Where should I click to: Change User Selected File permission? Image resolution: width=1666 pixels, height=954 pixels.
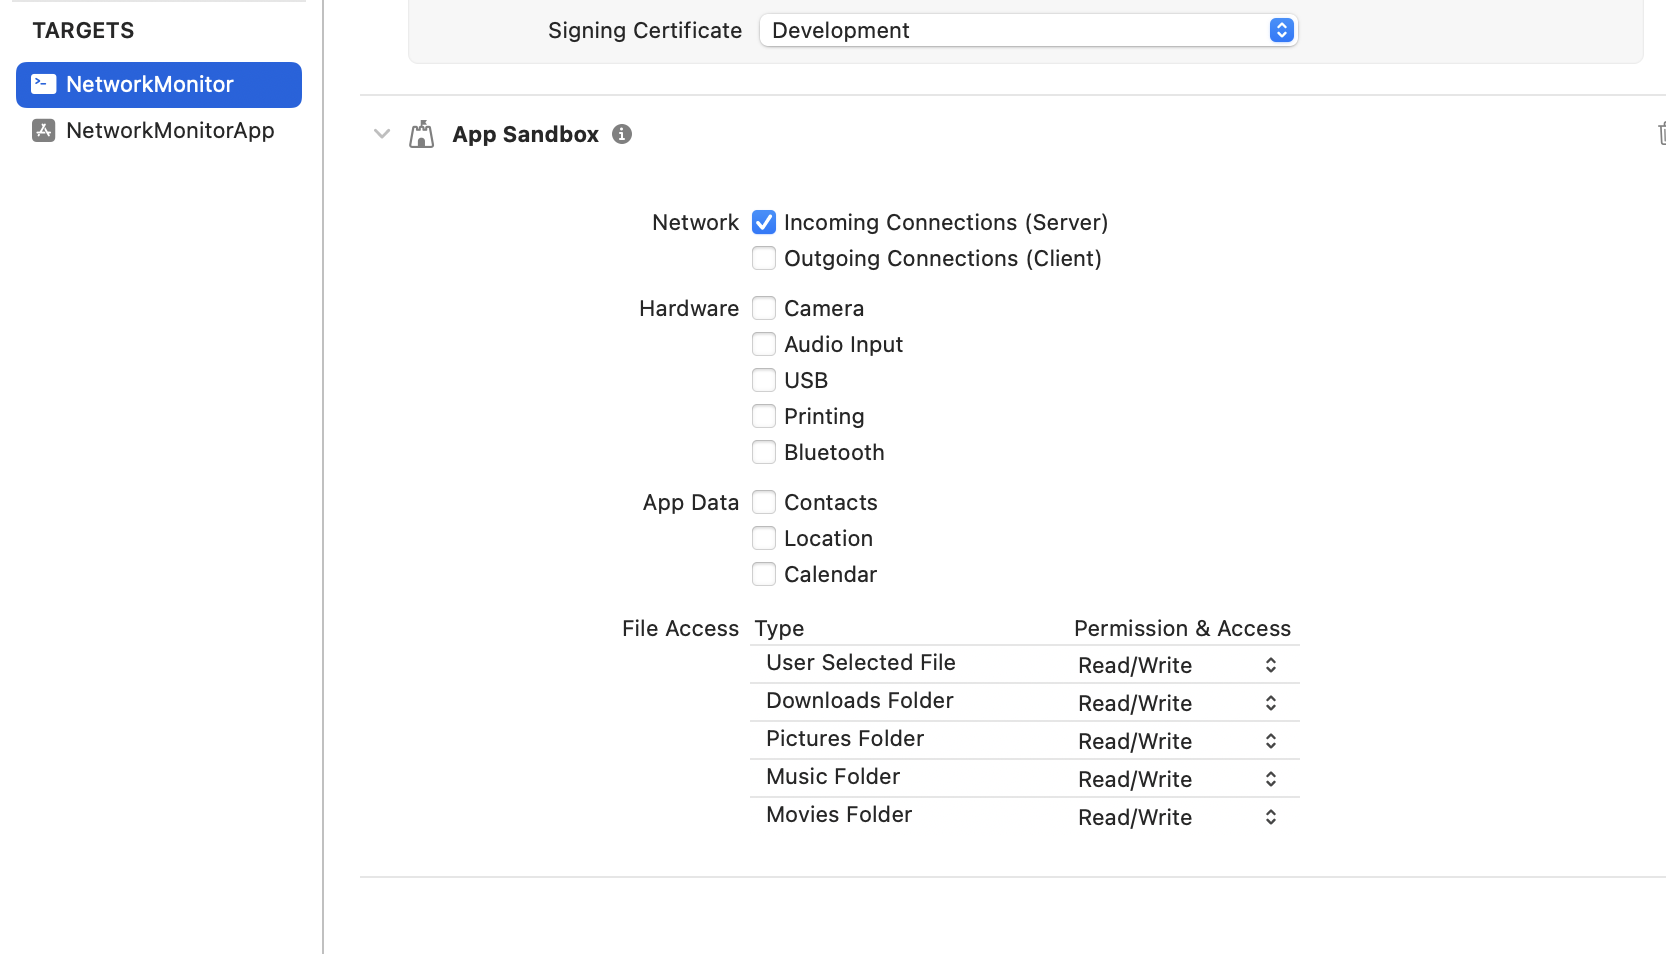pyautogui.click(x=1178, y=665)
